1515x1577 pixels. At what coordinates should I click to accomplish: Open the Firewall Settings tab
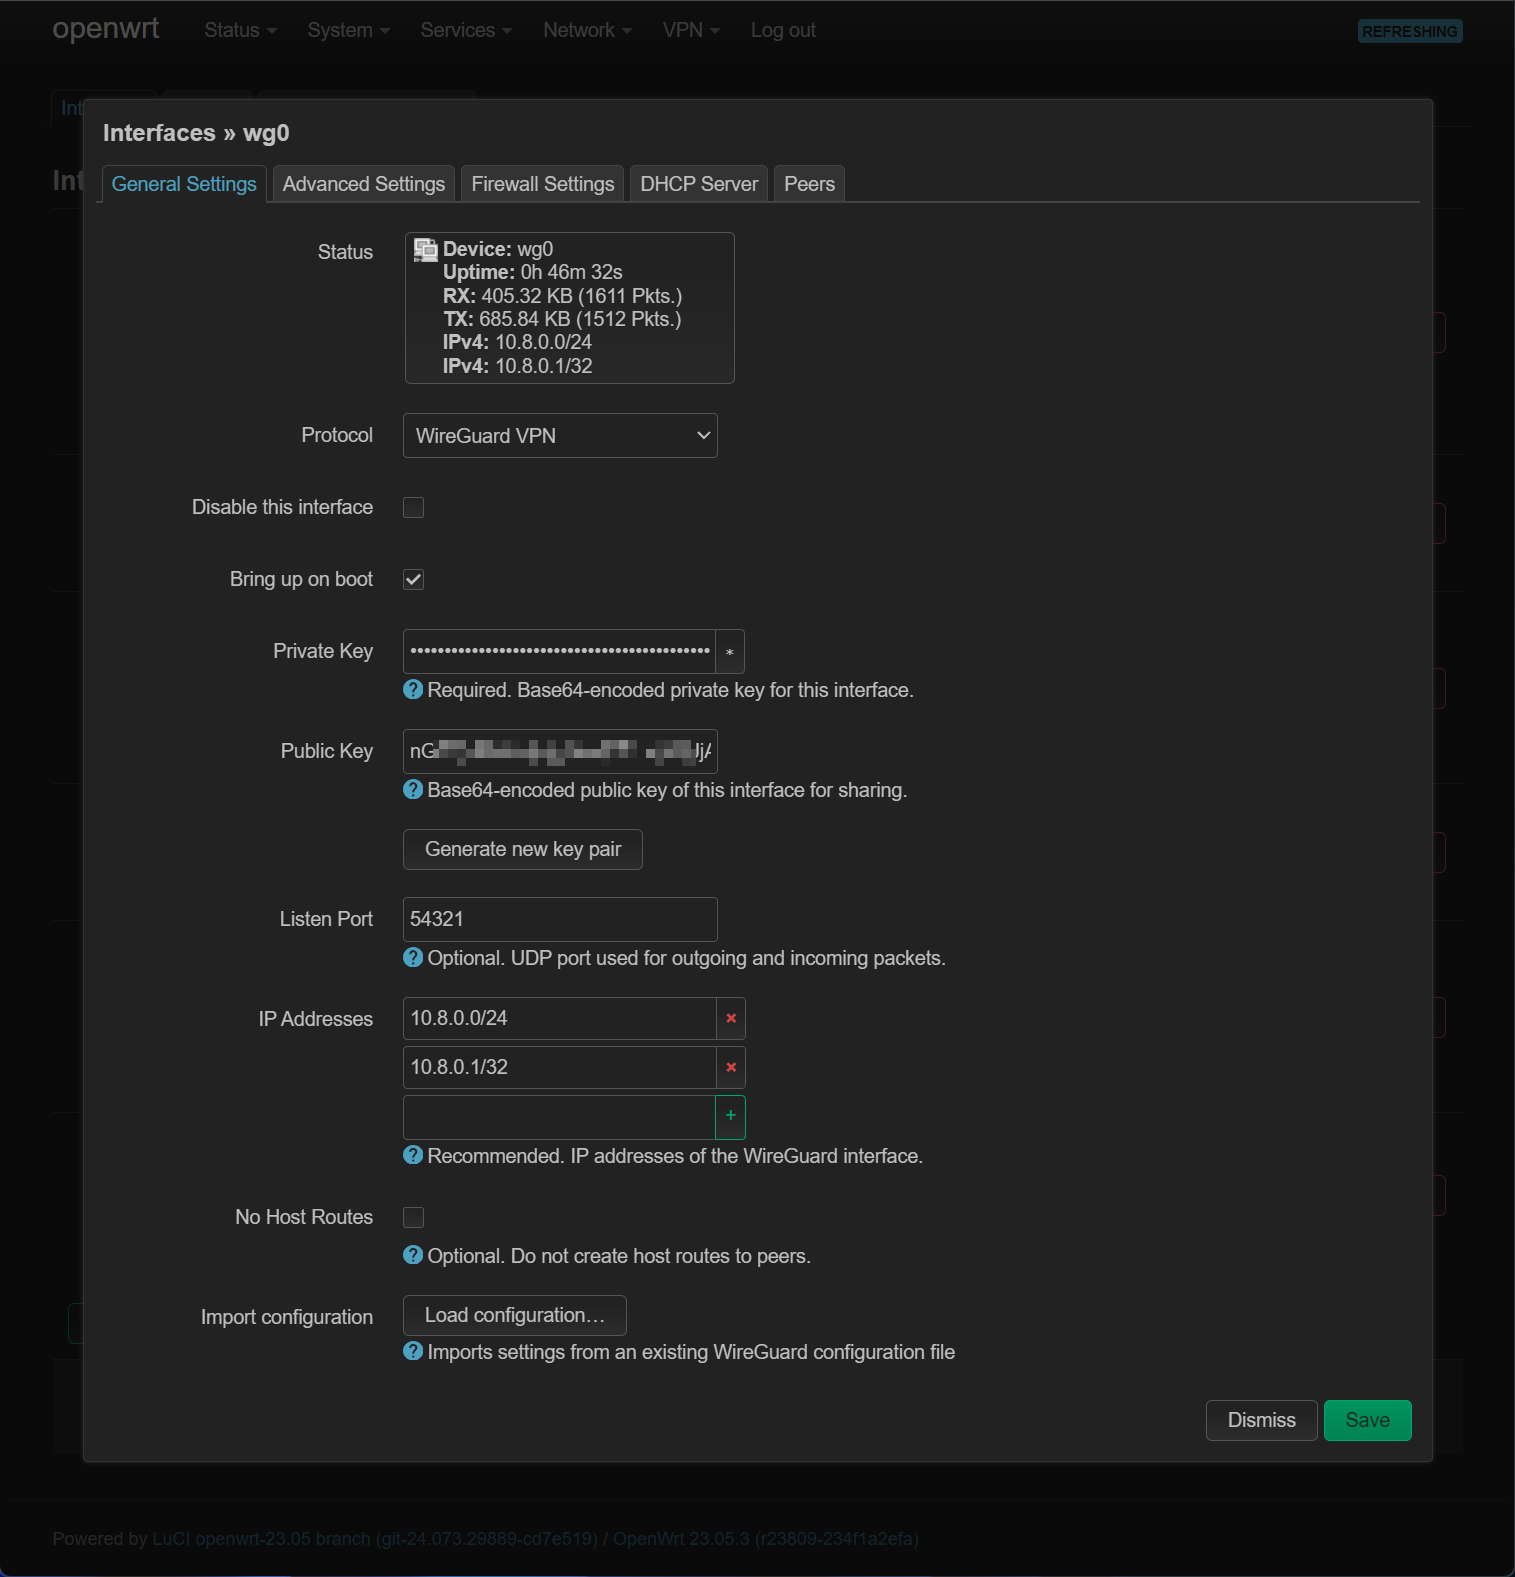point(543,184)
